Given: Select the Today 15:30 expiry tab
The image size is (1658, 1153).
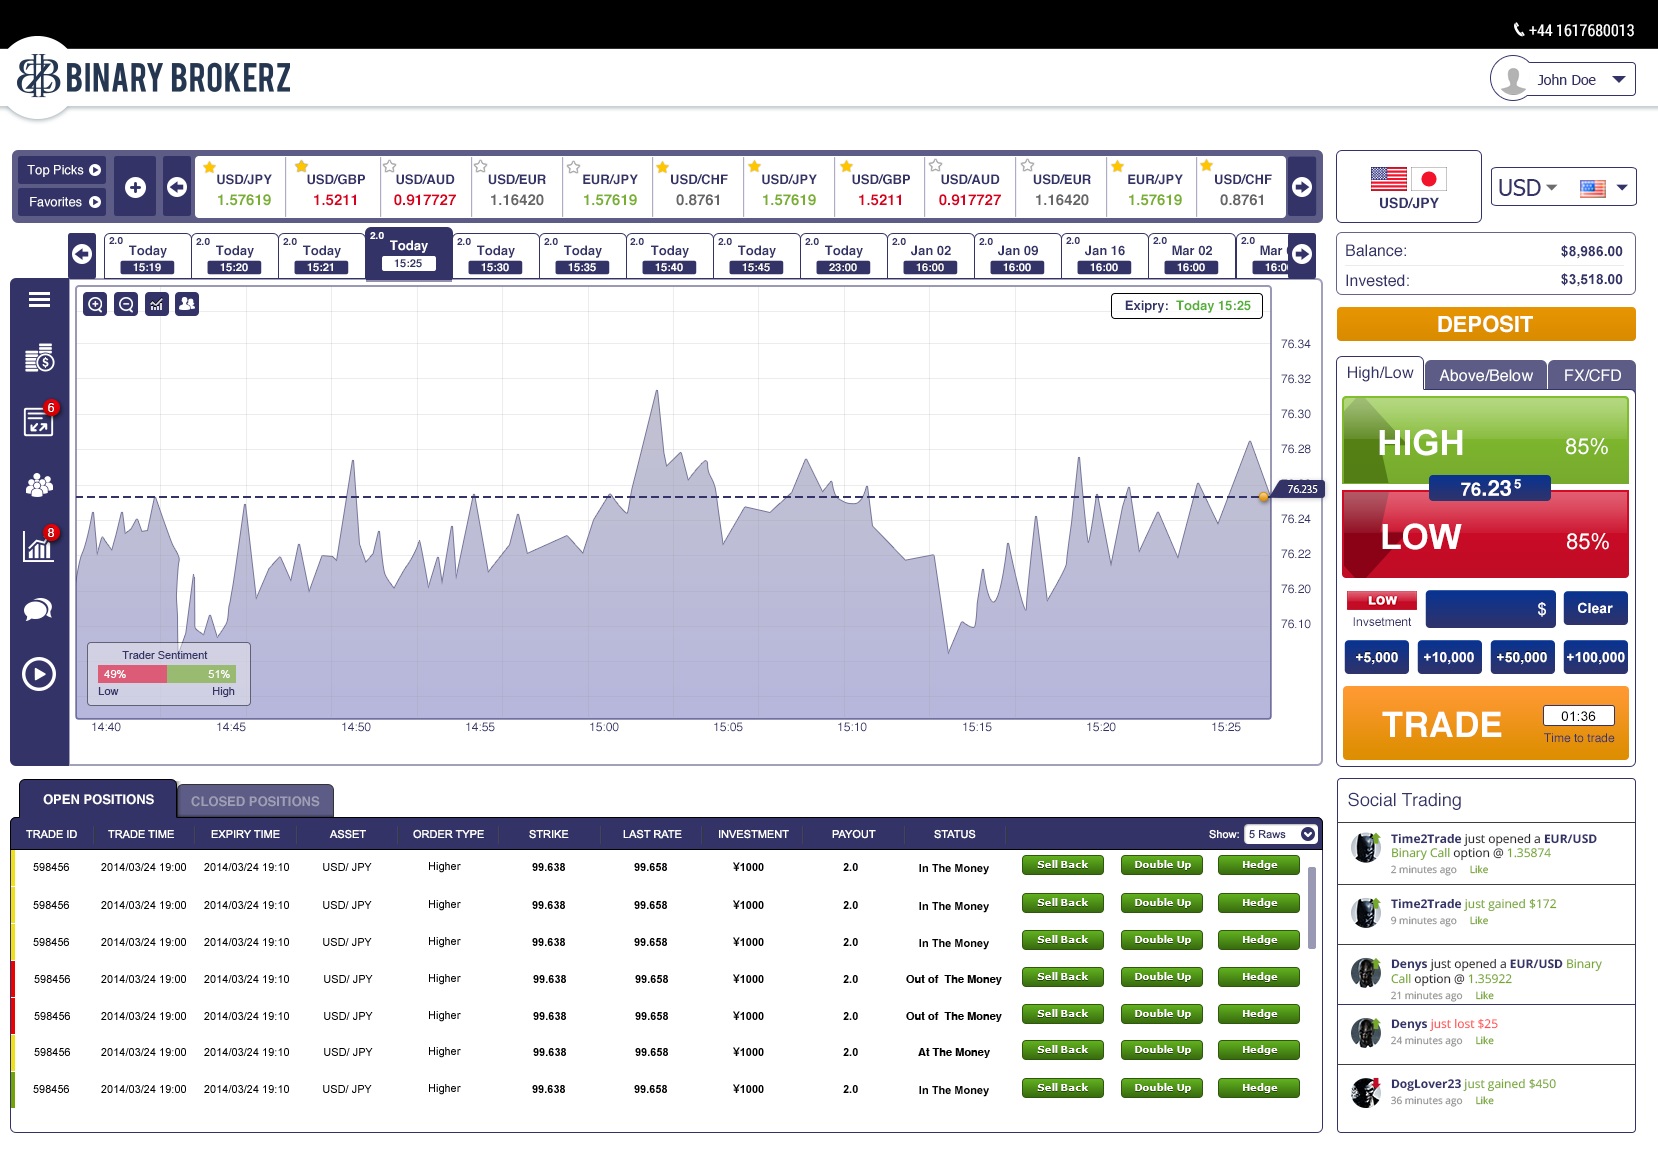Looking at the screenshot, I should [x=495, y=256].
